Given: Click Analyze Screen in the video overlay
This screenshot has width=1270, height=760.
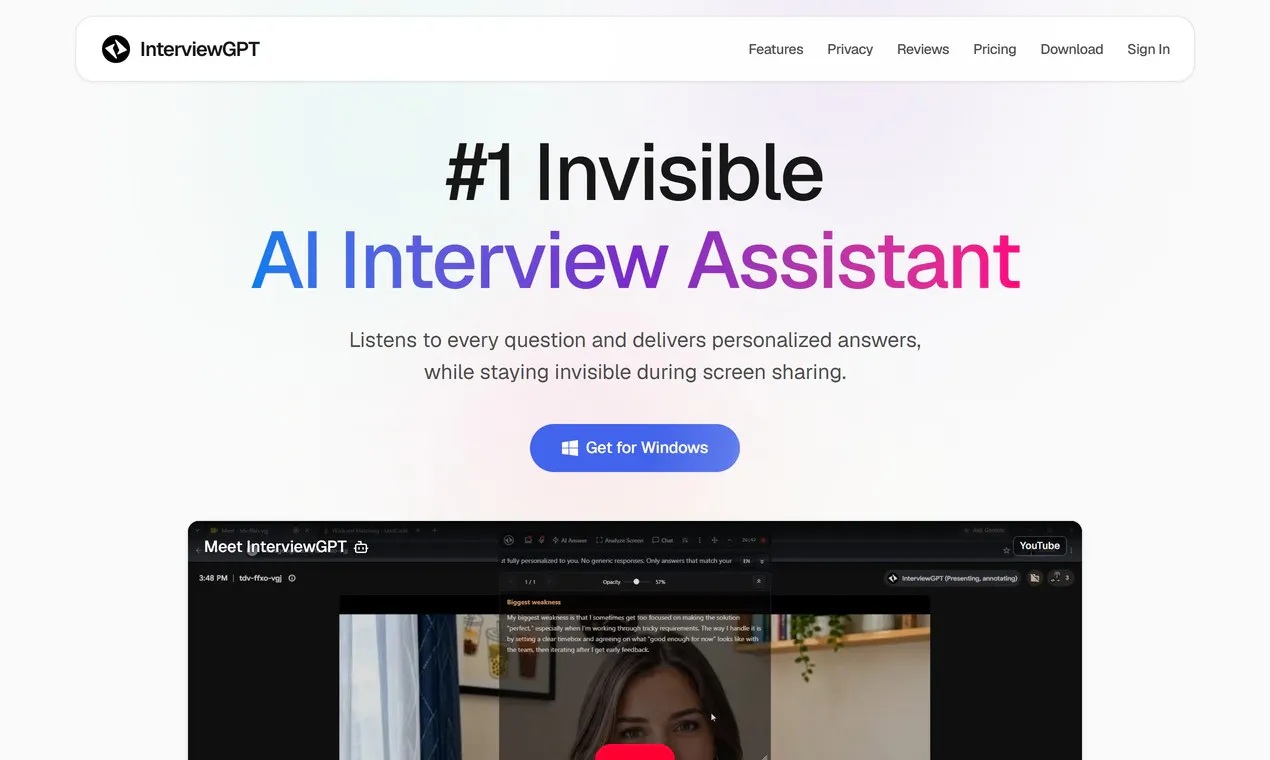Looking at the screenshot, I should point(620,540).
